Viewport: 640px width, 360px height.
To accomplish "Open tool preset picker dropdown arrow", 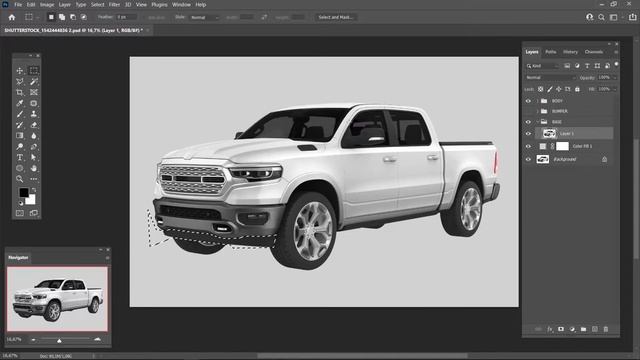I will (x=38, y=18).
